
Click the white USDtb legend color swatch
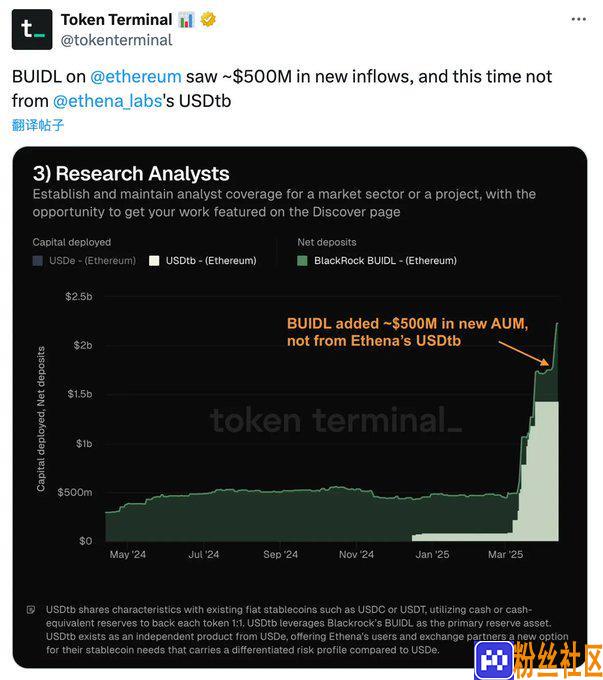click(154, 261)
